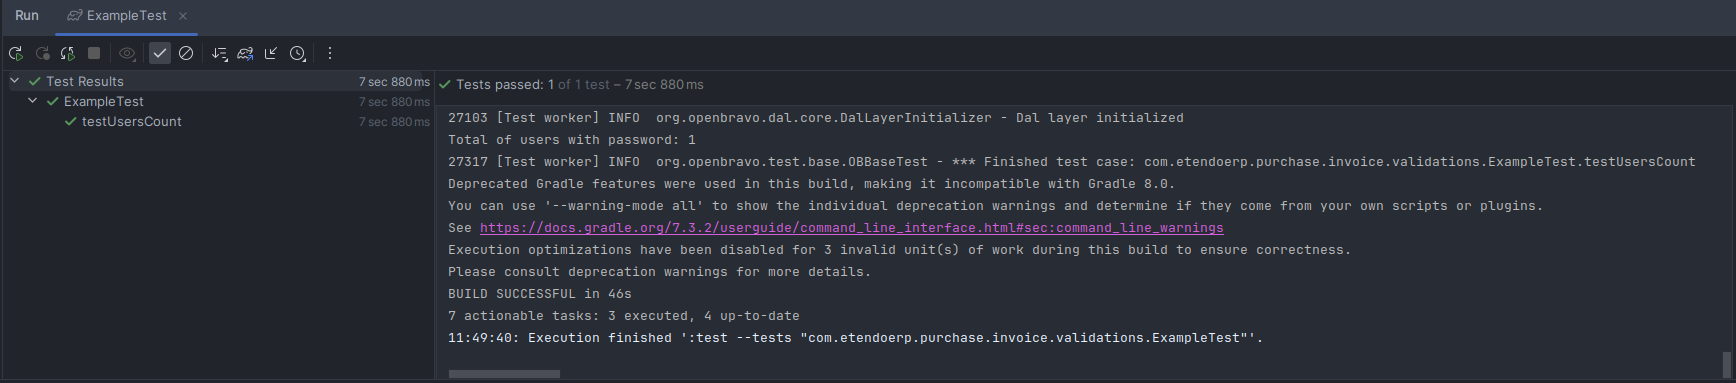Open the test history clock icon
The width and height of the screenshot is (1736, 383).
coord(298,54)
